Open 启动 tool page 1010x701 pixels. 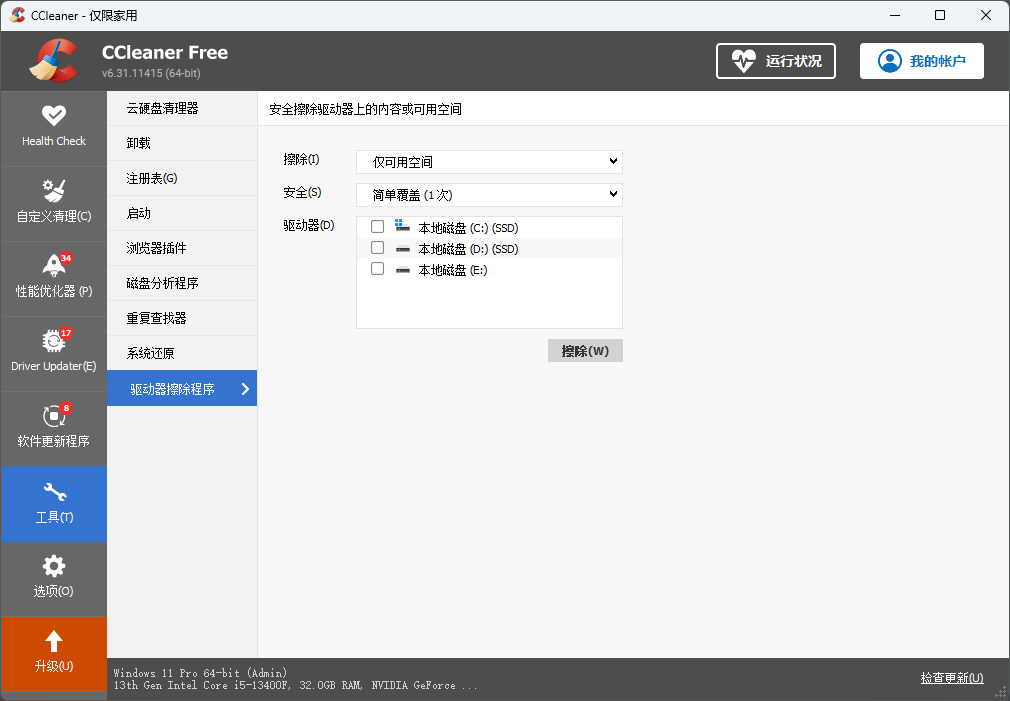[x=182, y=213]
